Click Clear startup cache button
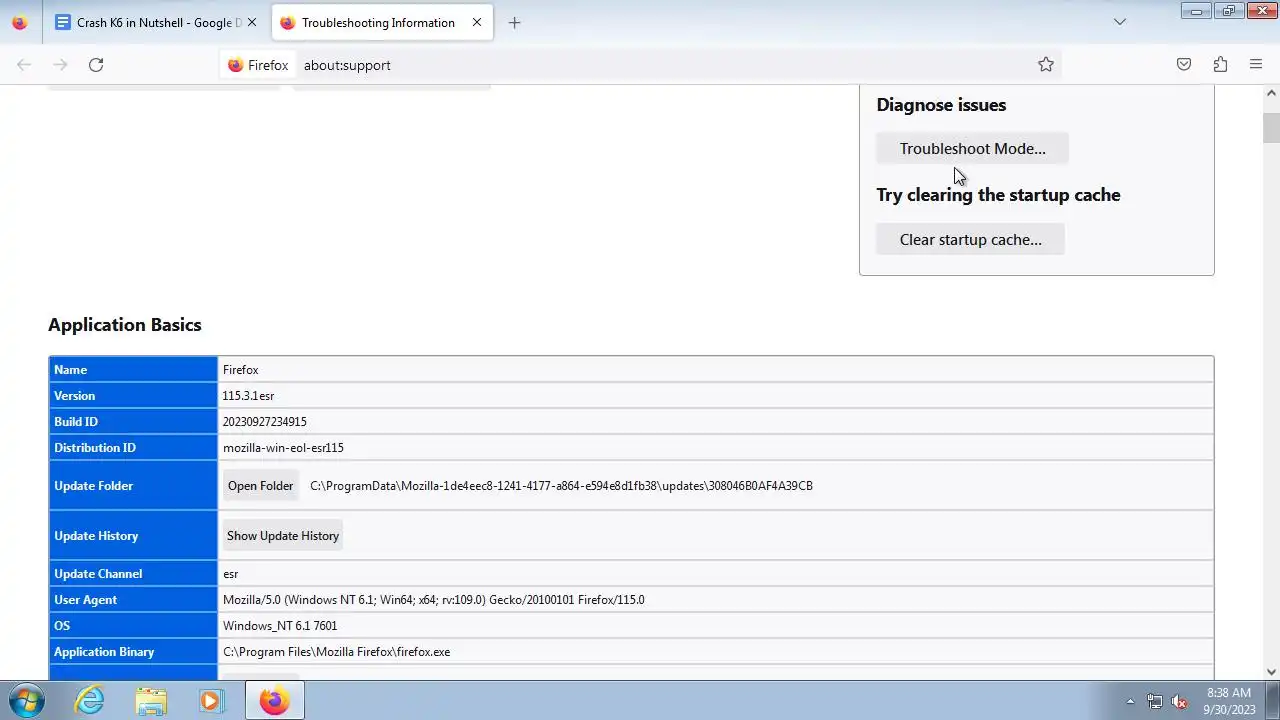Screen dimensions: 1280x720 tap(971, 239)
